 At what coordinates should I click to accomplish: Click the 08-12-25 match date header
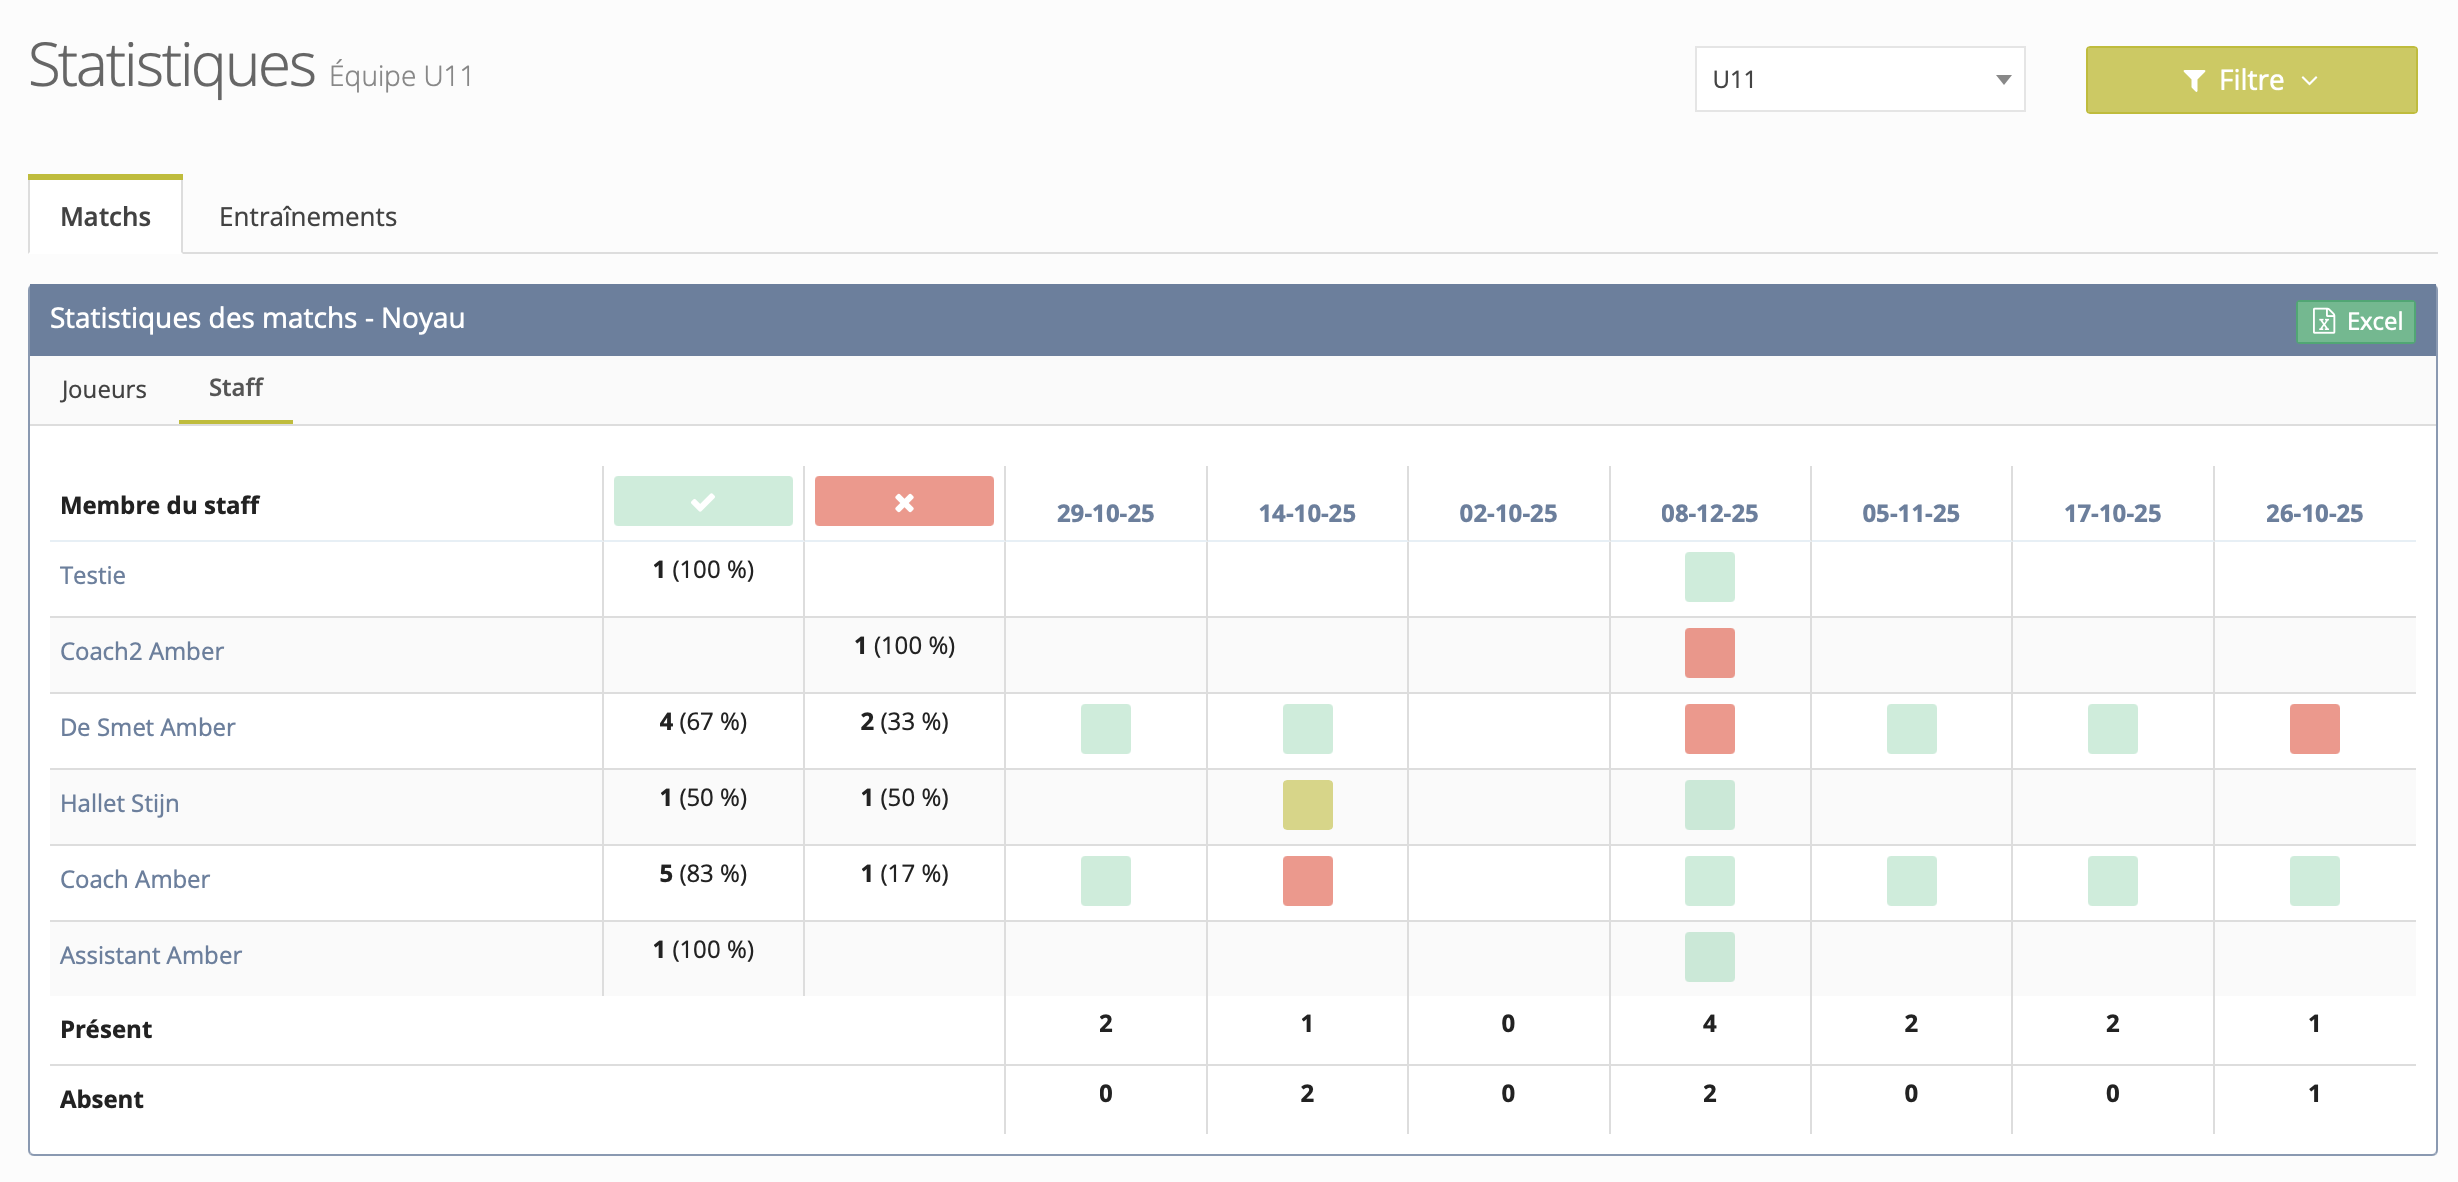1709,513
